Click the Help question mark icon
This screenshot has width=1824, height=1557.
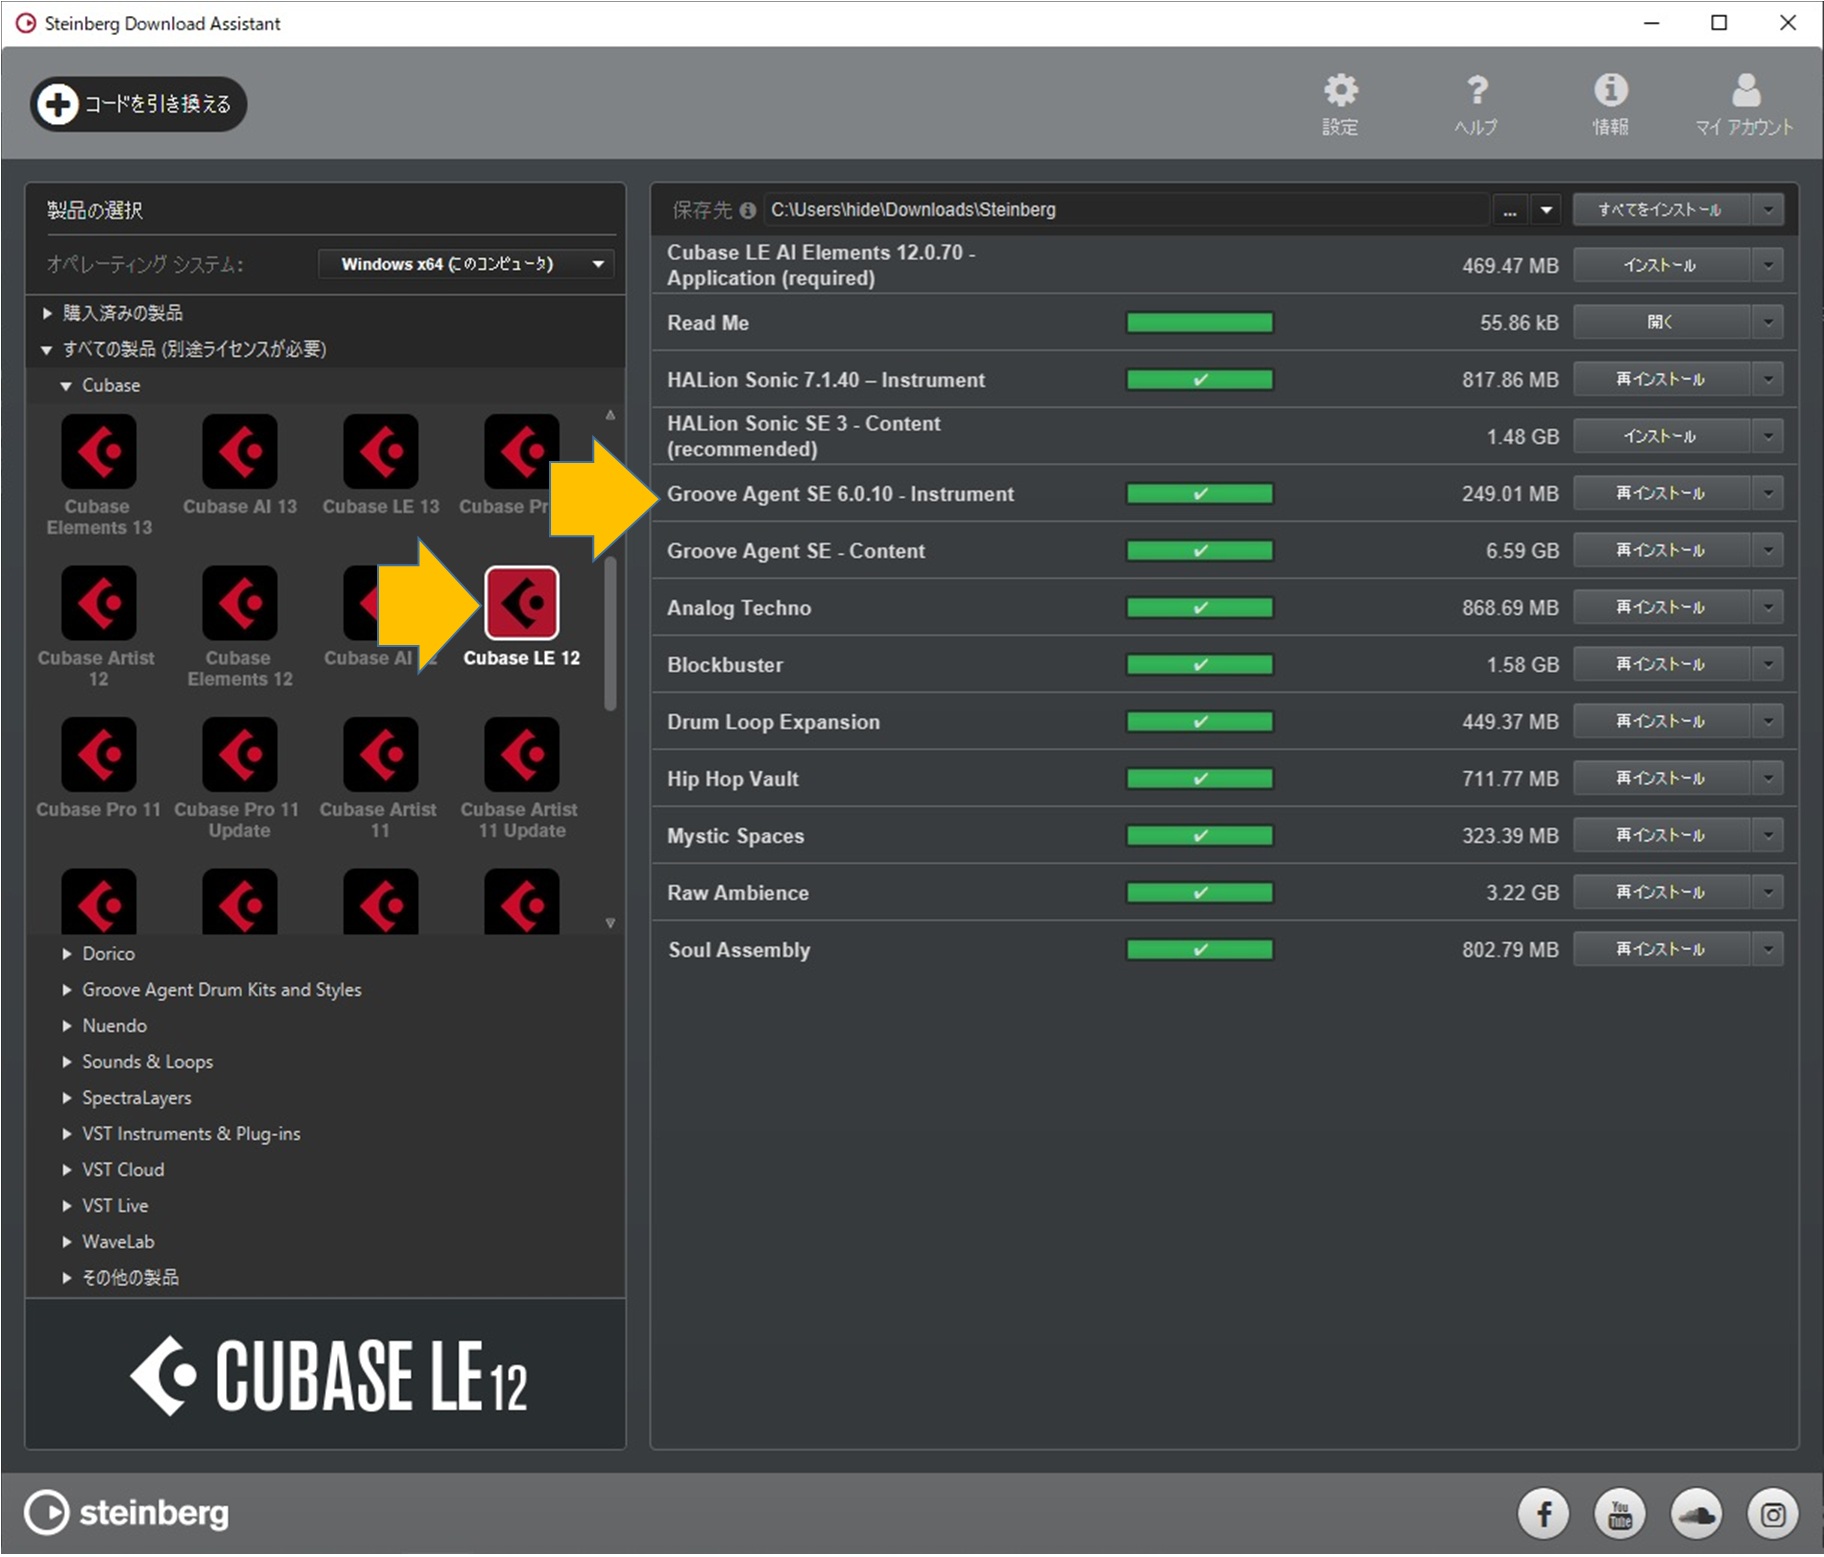[1476, 92]
